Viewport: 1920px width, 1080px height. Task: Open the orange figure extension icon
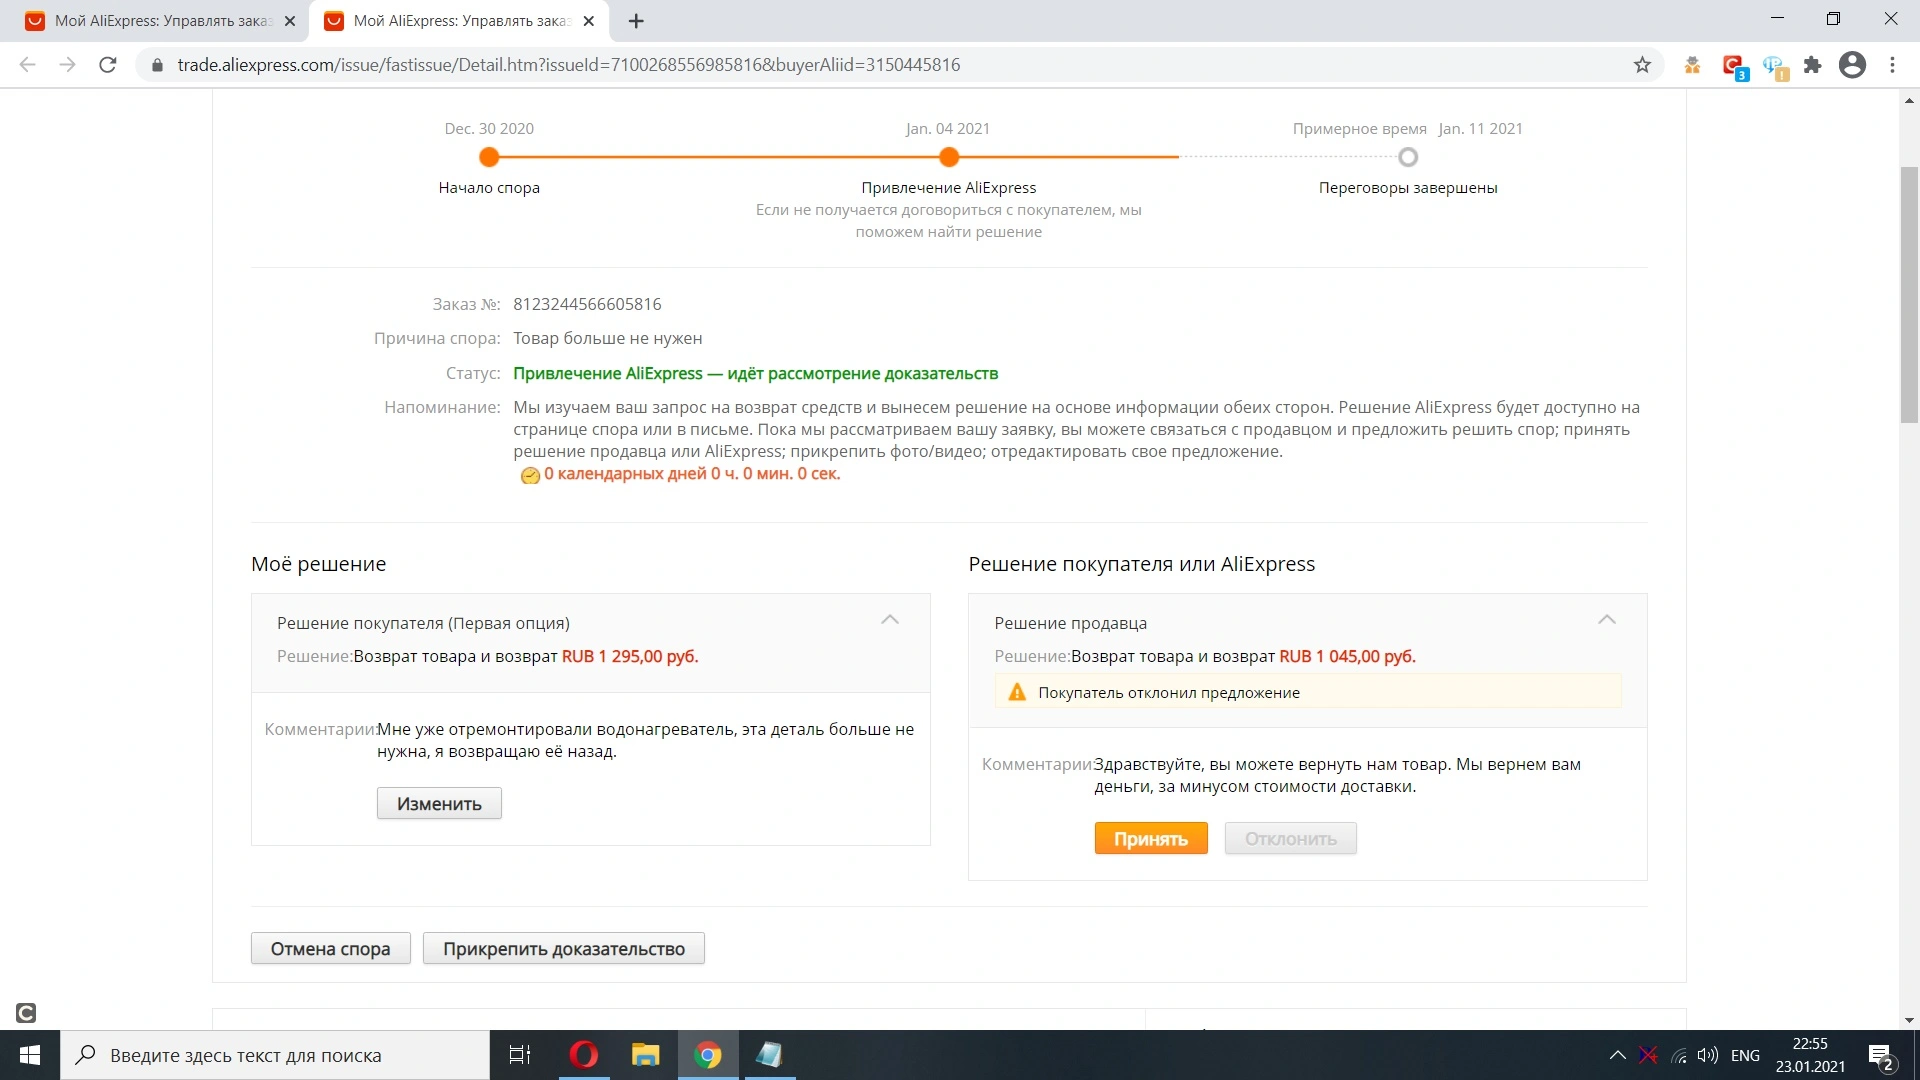pyautogui.click(x=1692, y=65)
